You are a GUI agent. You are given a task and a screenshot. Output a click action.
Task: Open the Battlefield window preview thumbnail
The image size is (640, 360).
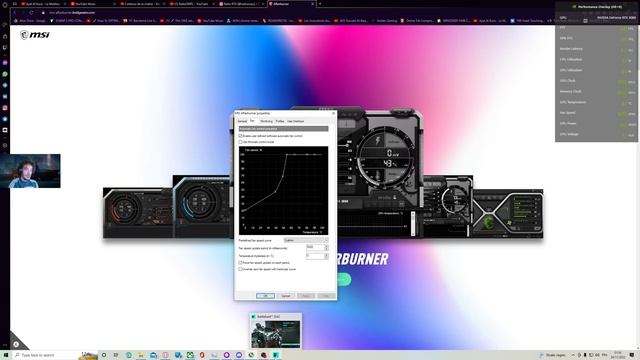pyautogui.click(x=276, y=331)
